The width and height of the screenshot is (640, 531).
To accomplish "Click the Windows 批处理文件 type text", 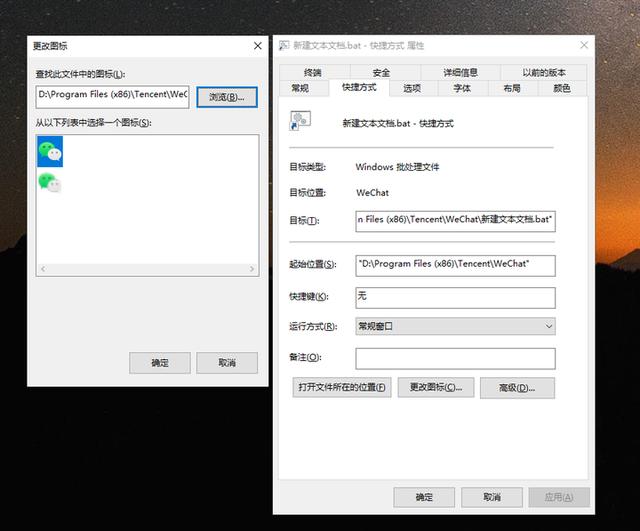I will pyautogui.click(x=397, y=167).
